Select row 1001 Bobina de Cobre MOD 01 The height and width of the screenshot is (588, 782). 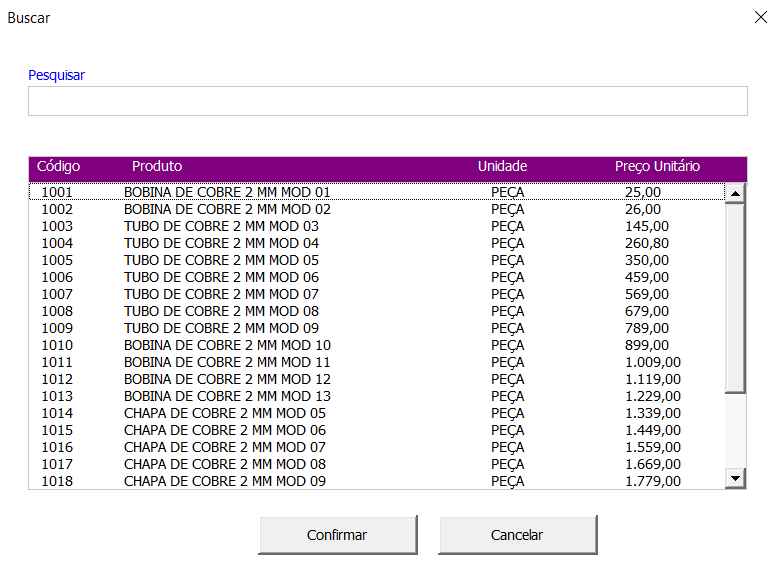[x=226, y=192]
